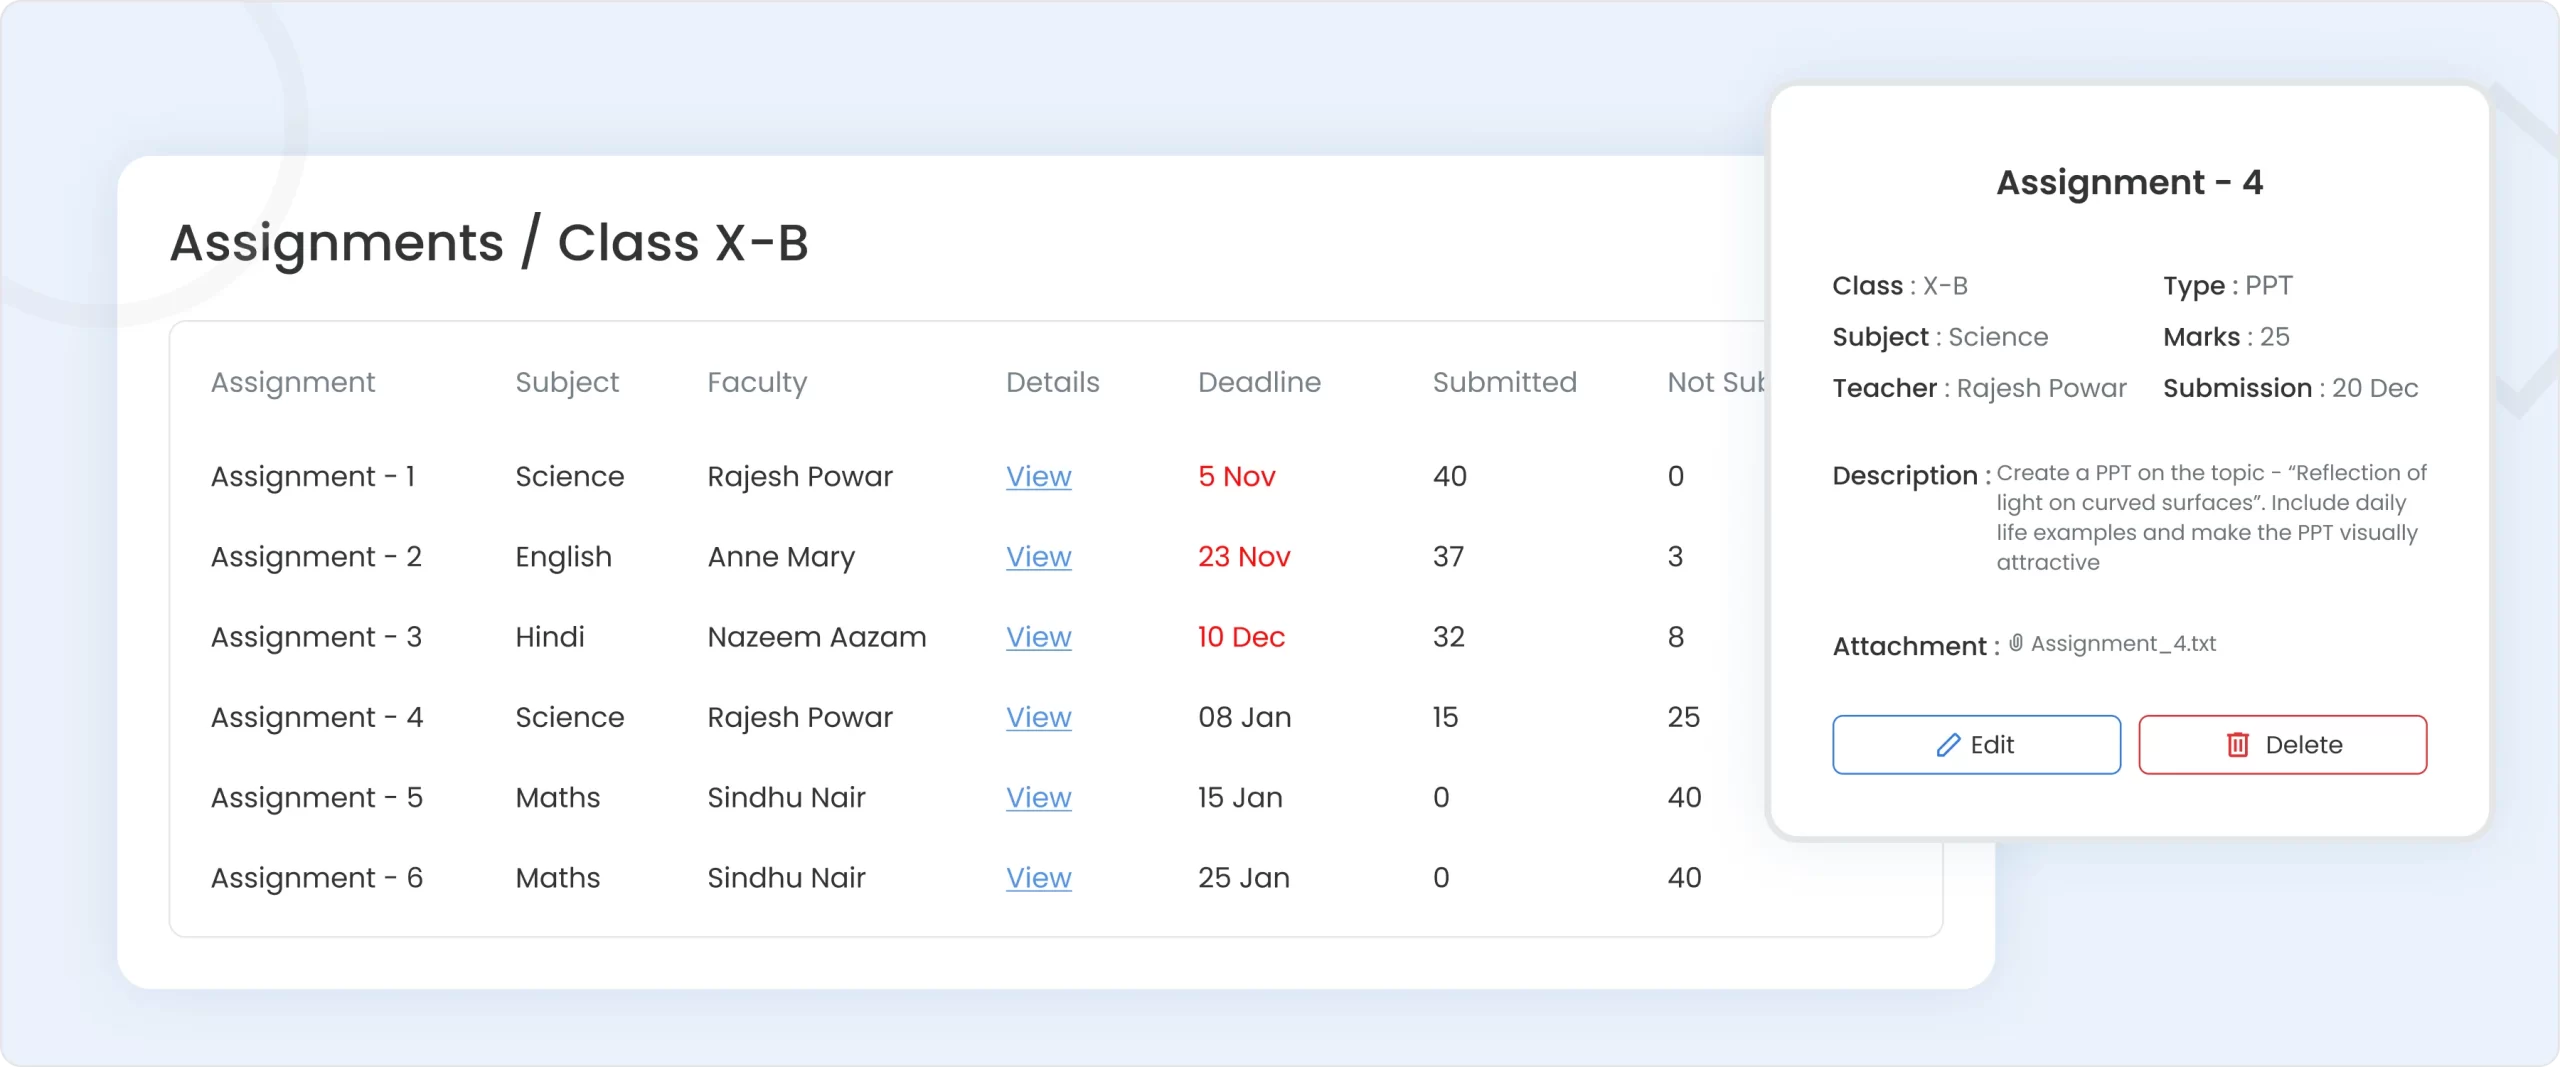This screenshot has width=2560, height=1067.
Task: View details of Assignment - 6
Action: 1038,878
